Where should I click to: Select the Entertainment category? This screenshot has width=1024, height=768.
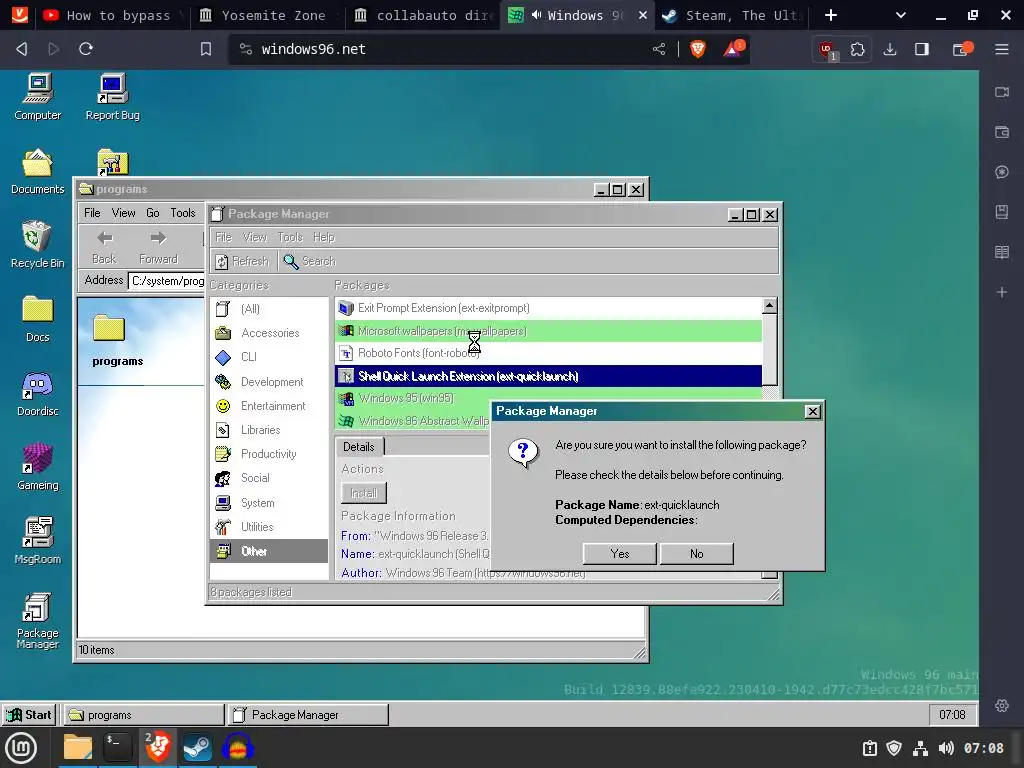tap(268, 406)
